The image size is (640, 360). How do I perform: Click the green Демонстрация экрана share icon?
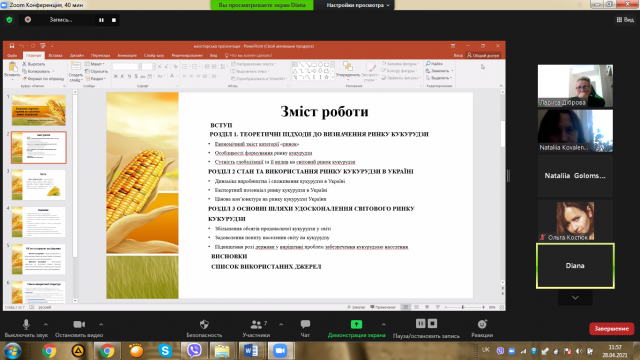[x=356, y=324]
